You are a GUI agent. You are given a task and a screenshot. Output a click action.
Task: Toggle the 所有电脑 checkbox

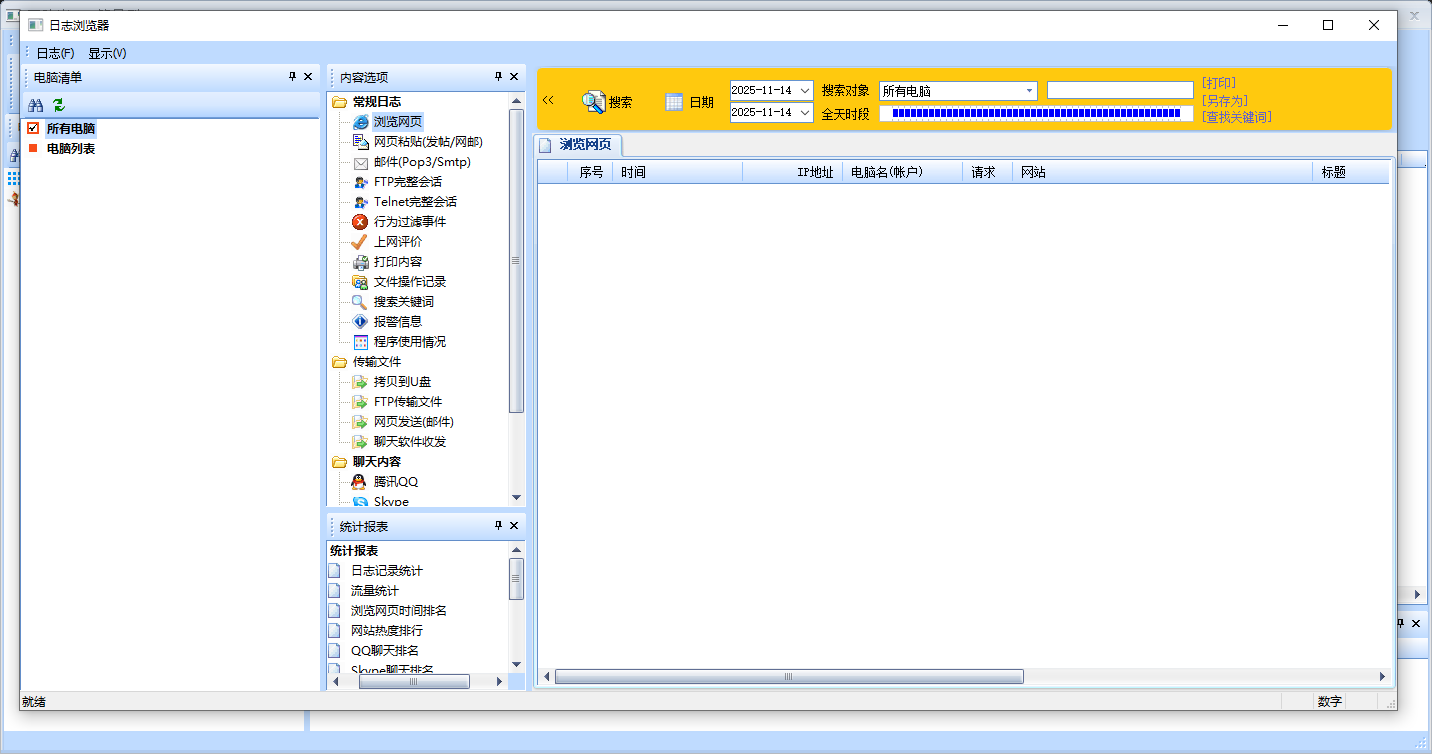point(33,128)
